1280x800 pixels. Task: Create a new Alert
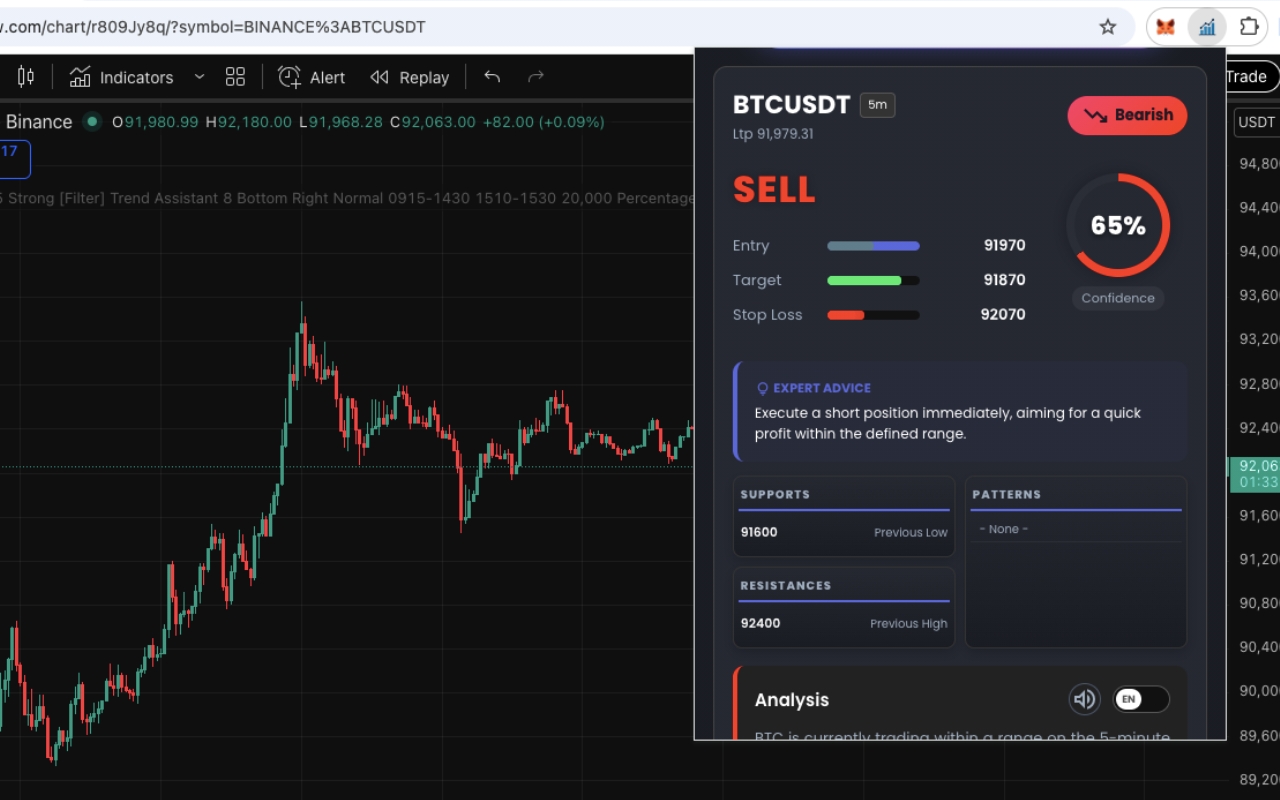pyautogui.click(x=311, y=77)
